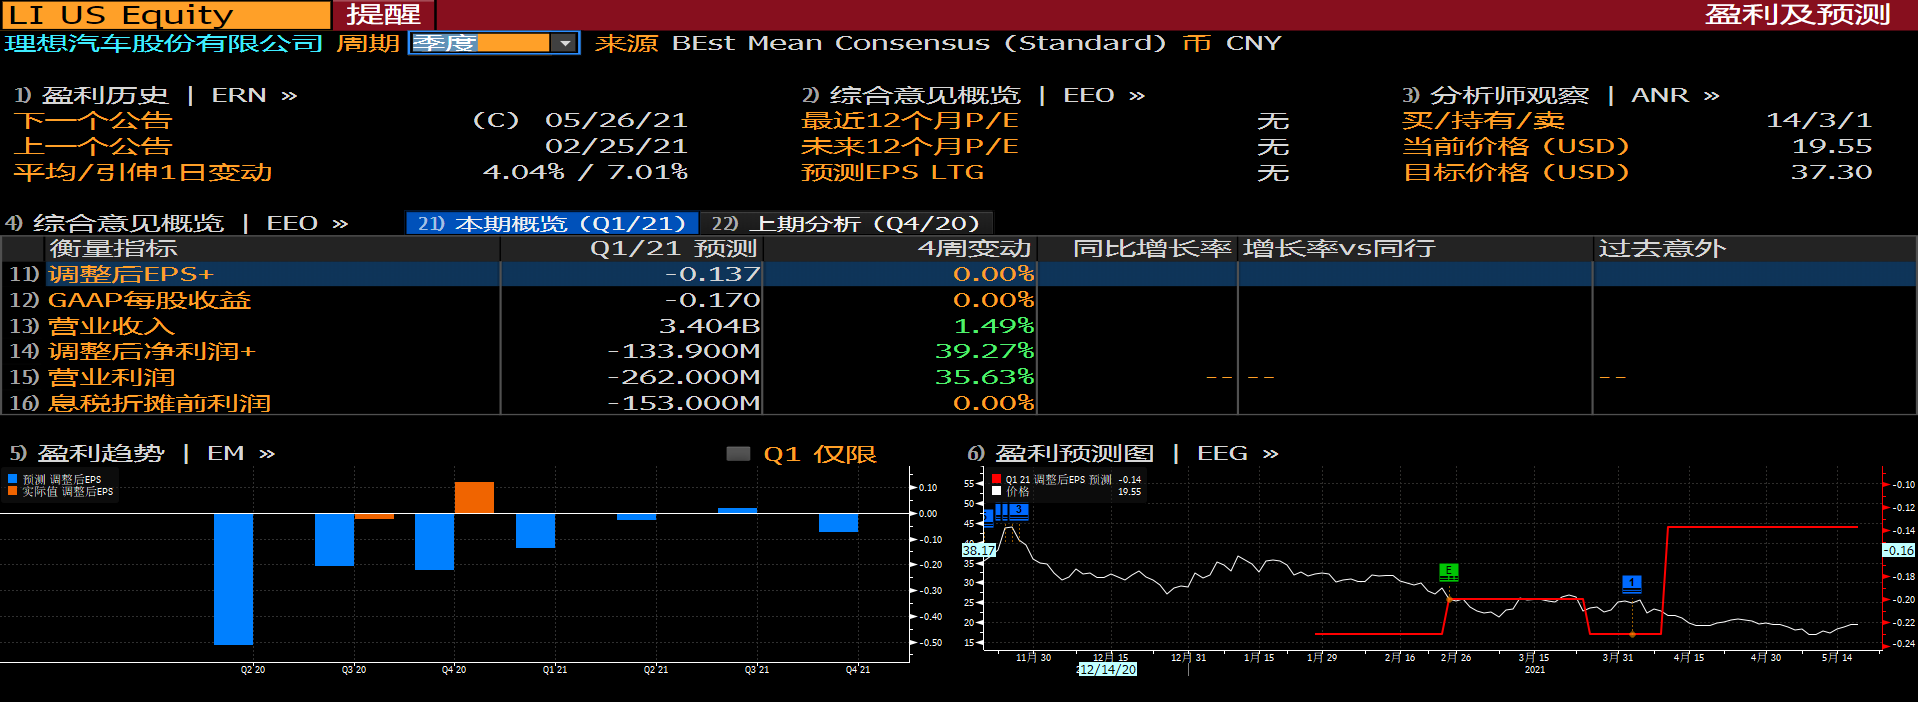Image resolution: width=1918 pixels, height=702 pixels.
Task: Click the current price value 19.55
Action: tap(1831, 146)
